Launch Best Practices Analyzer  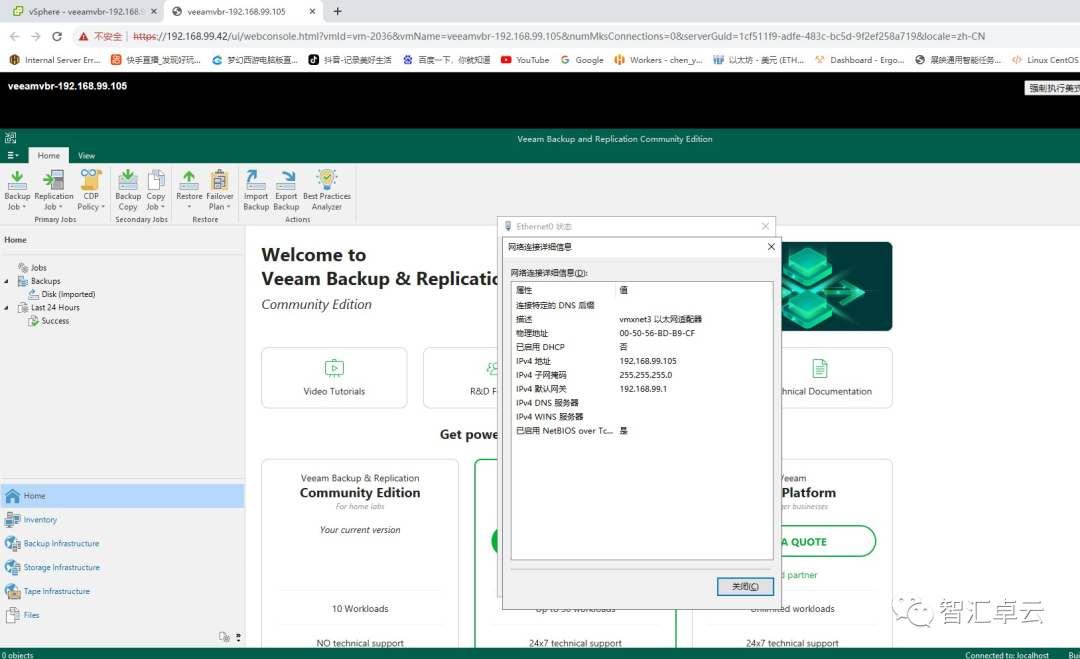326,190
